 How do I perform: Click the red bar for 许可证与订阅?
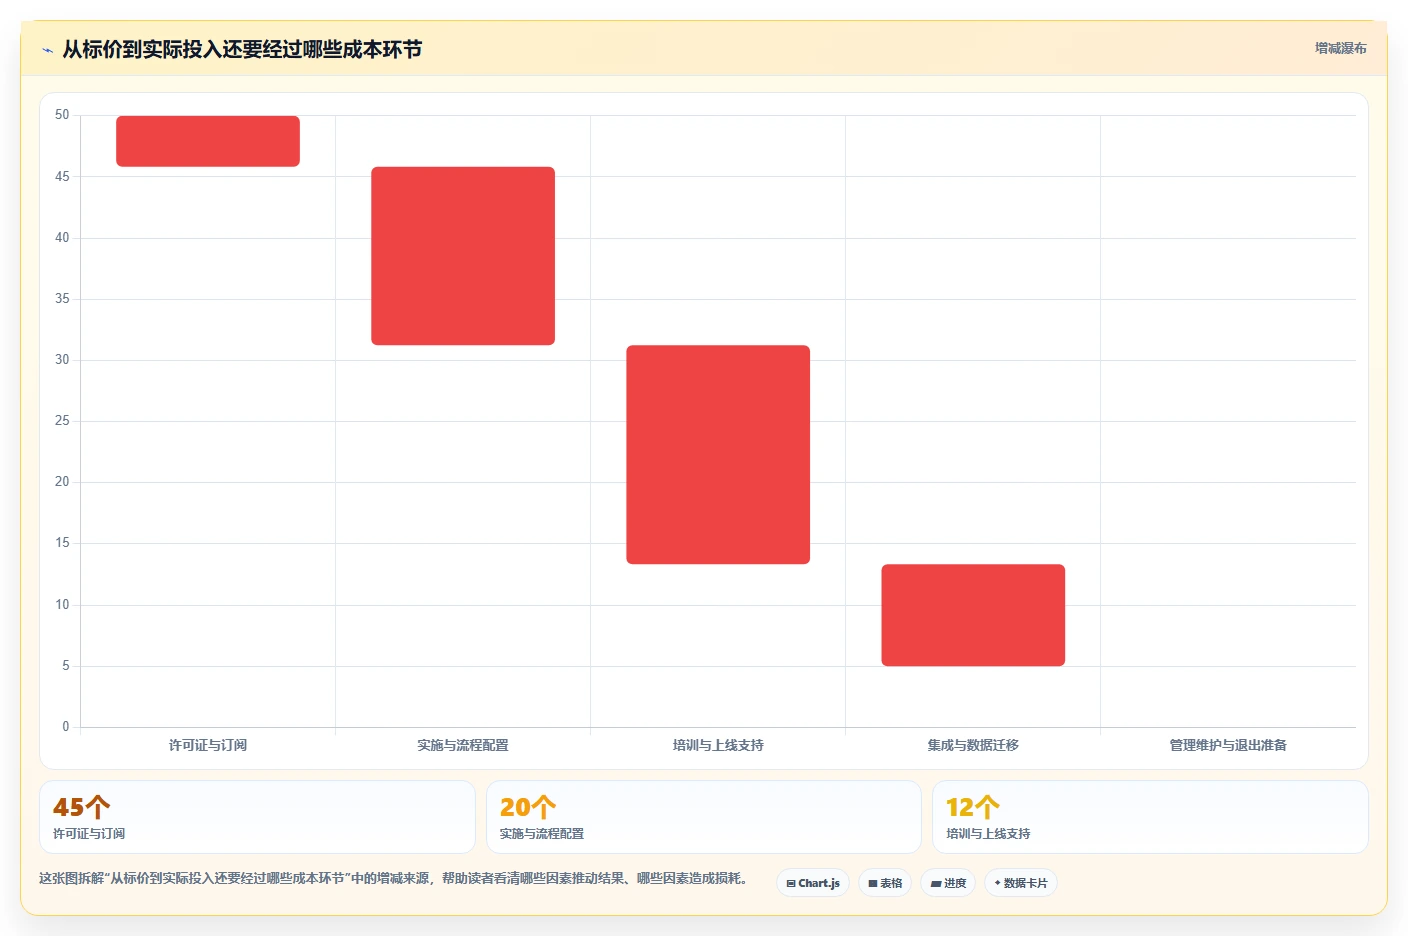click(208, 141)
